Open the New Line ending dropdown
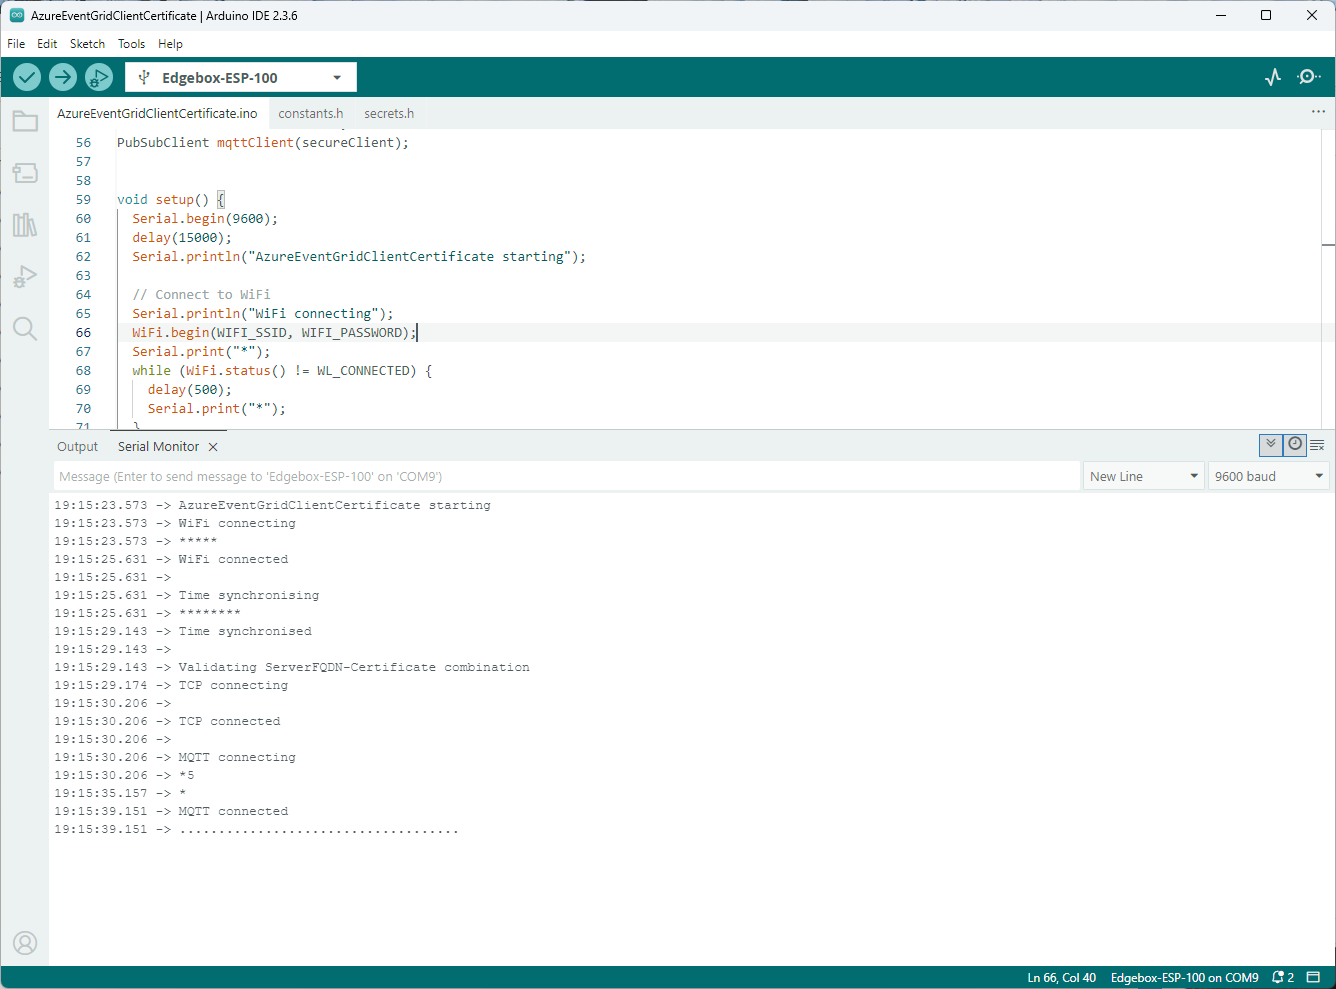Screen dimensions: 1336x989 coord(1143,476)
